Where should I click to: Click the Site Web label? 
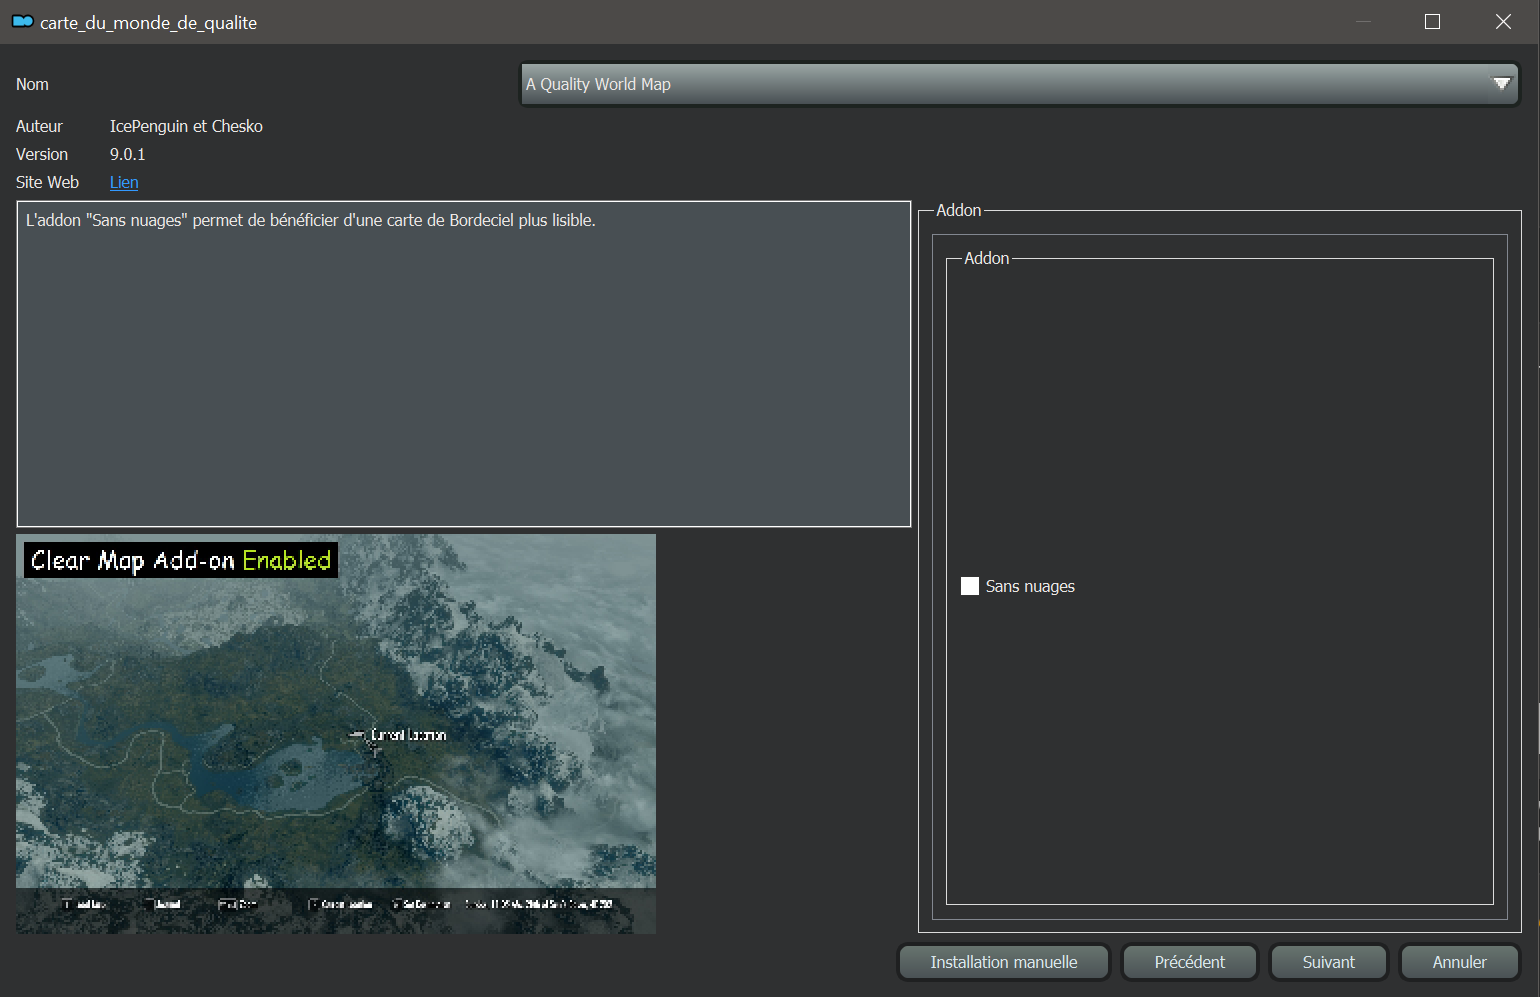pos(47,182)
